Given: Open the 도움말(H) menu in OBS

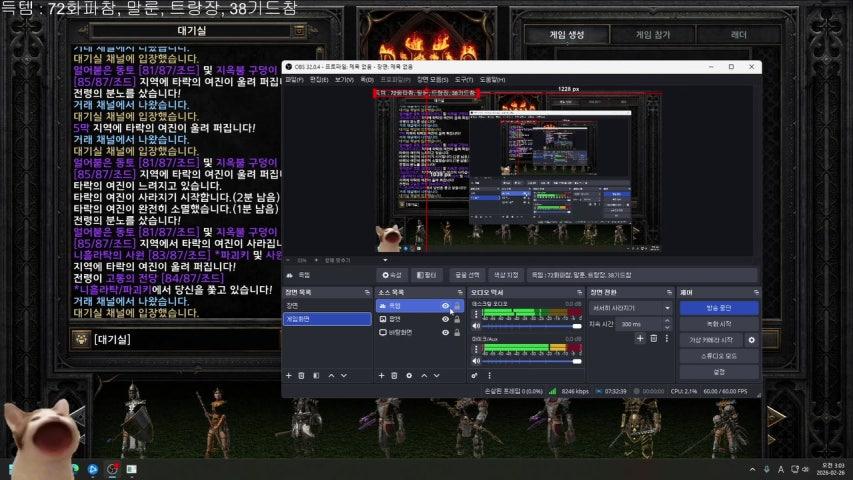Looking at the screenshot, I should [x=492, y=80].
